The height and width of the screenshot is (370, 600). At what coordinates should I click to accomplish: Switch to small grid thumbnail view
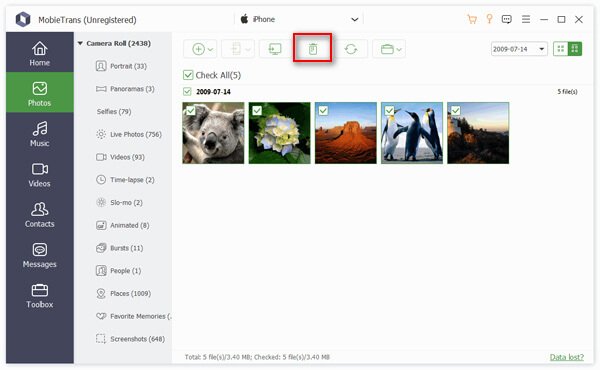[x=561, y=49]
